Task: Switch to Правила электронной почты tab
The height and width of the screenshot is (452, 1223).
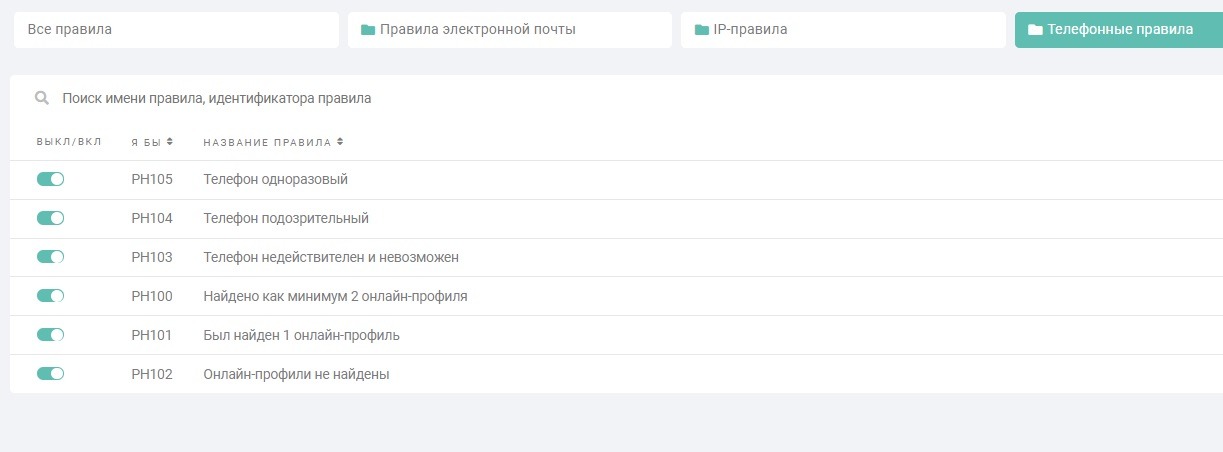Action: coord(509,30)
